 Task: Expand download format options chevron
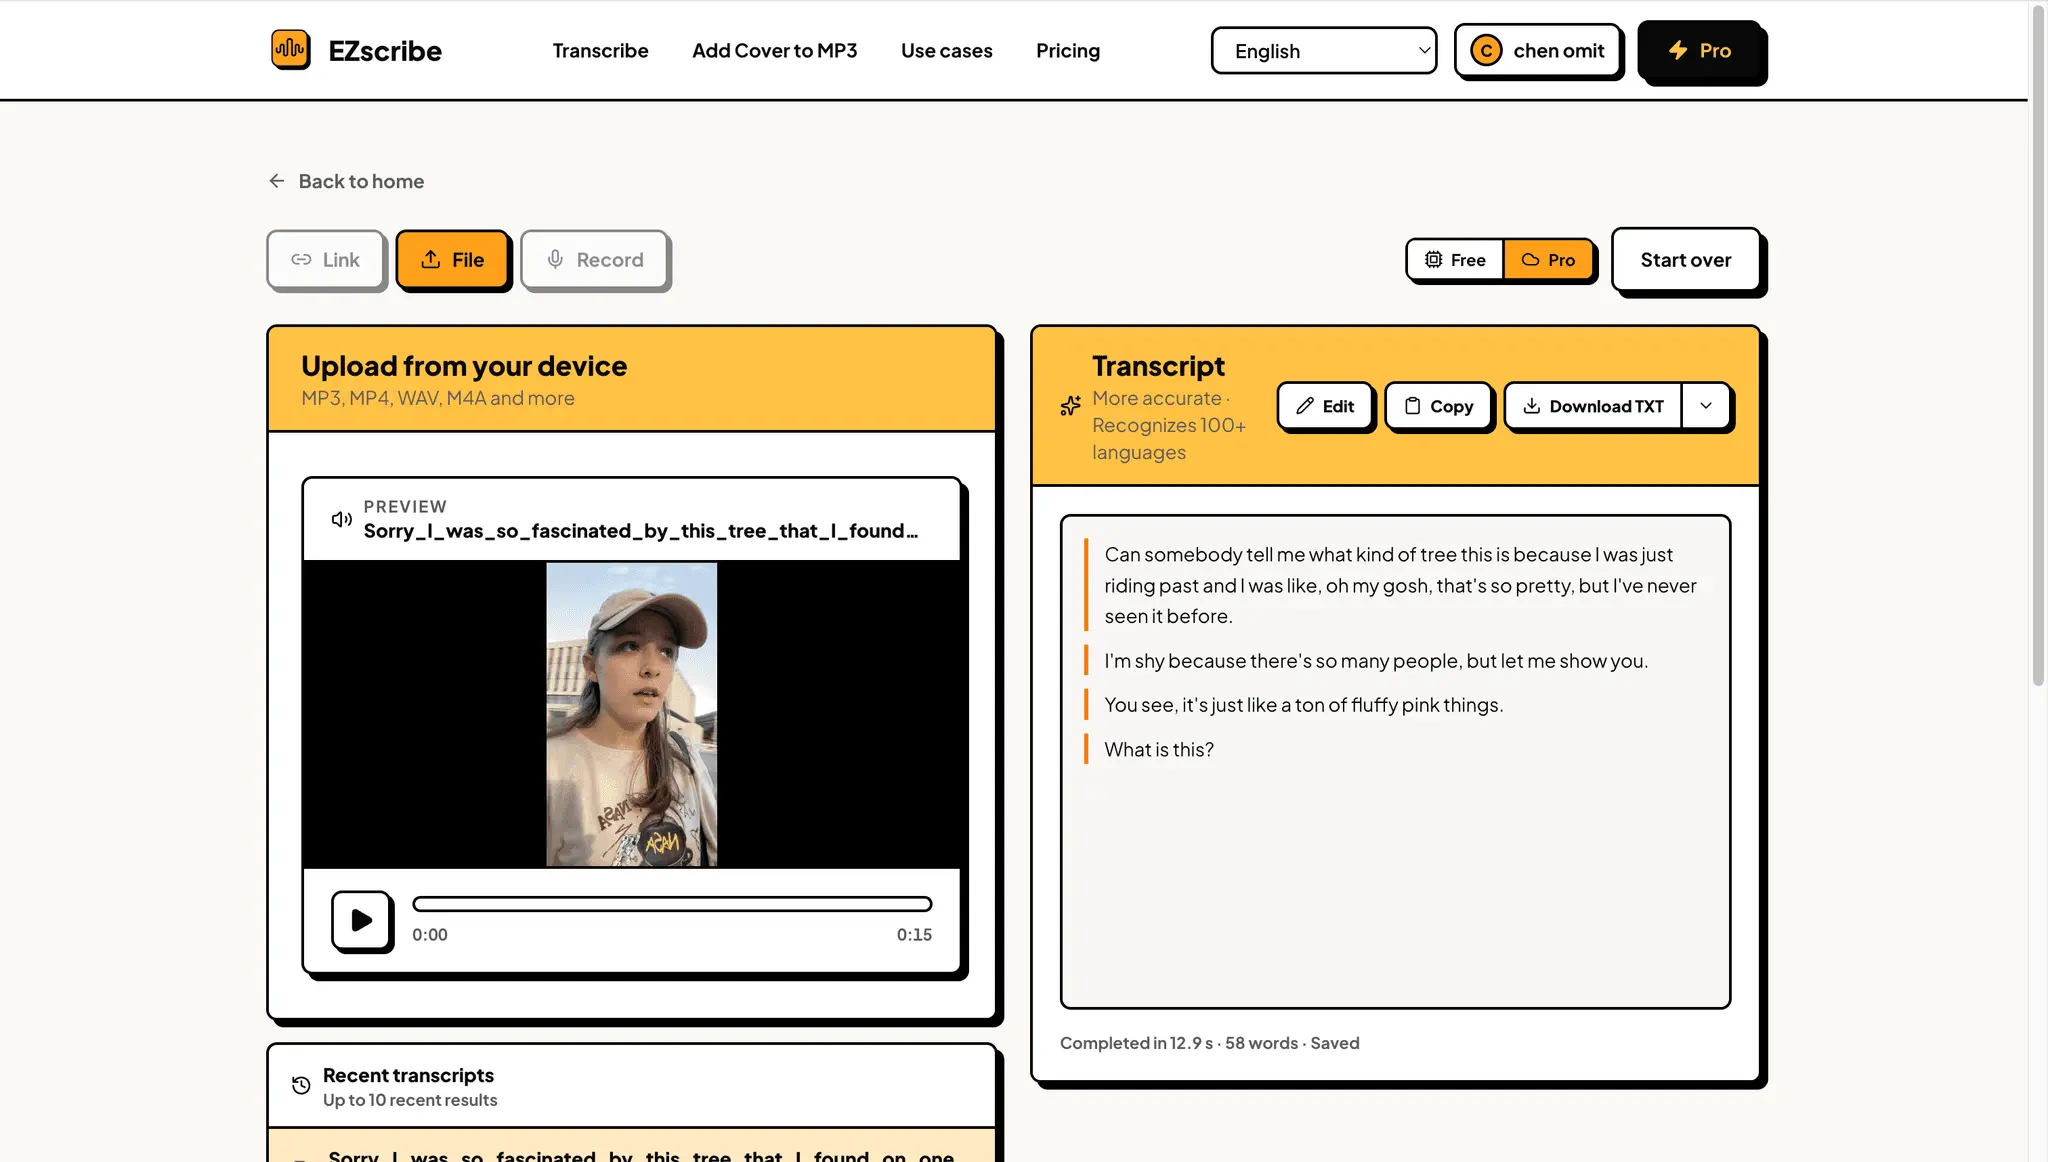click(x=1706, y=406)
